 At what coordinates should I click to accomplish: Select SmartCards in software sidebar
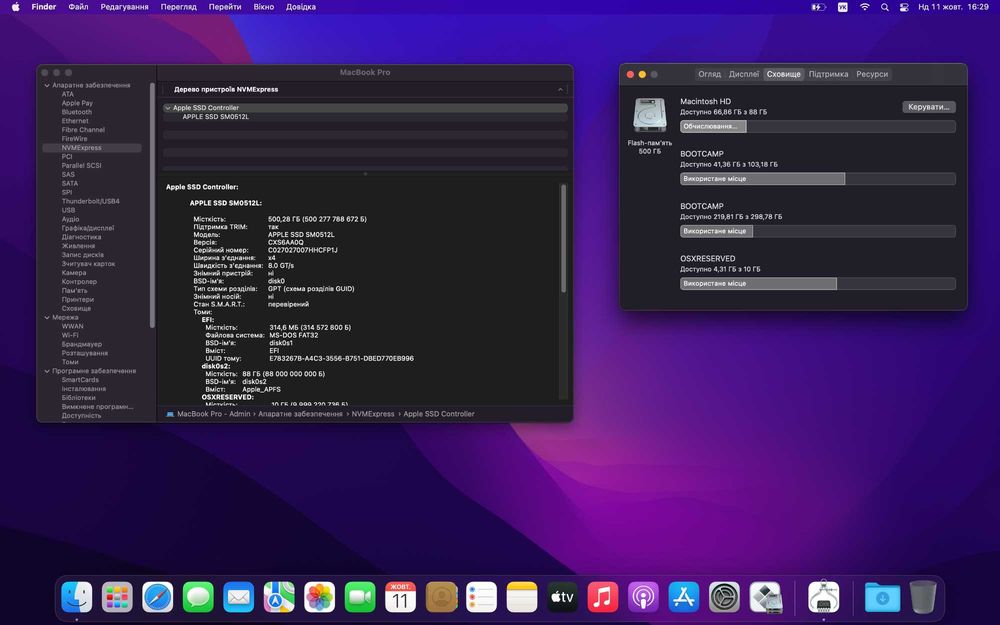click(80, 380)
